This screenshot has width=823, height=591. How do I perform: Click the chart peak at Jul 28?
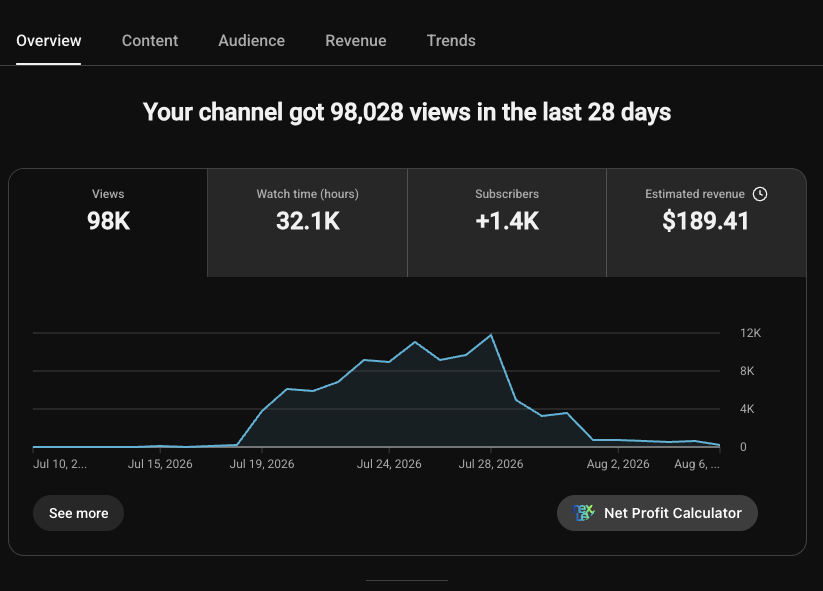[491, 335]
